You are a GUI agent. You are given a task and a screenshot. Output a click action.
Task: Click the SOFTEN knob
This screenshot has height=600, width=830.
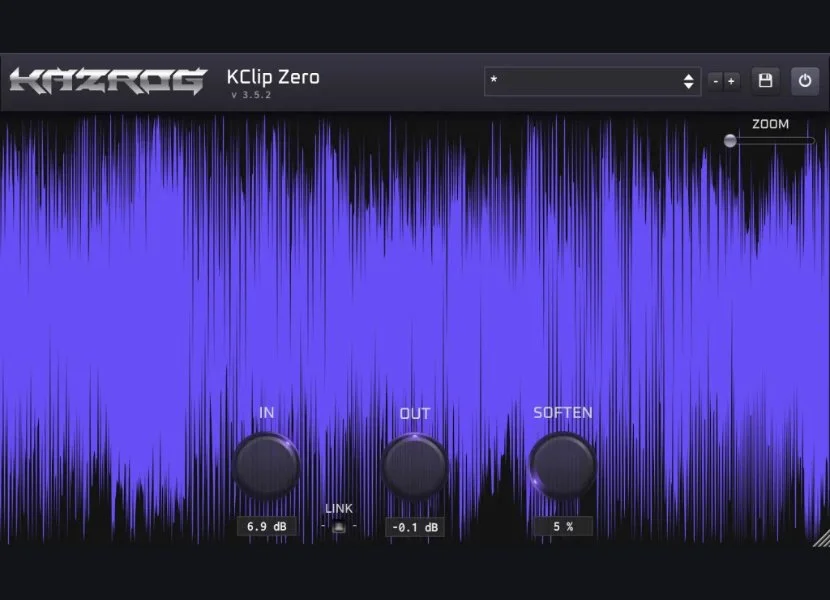563,466
